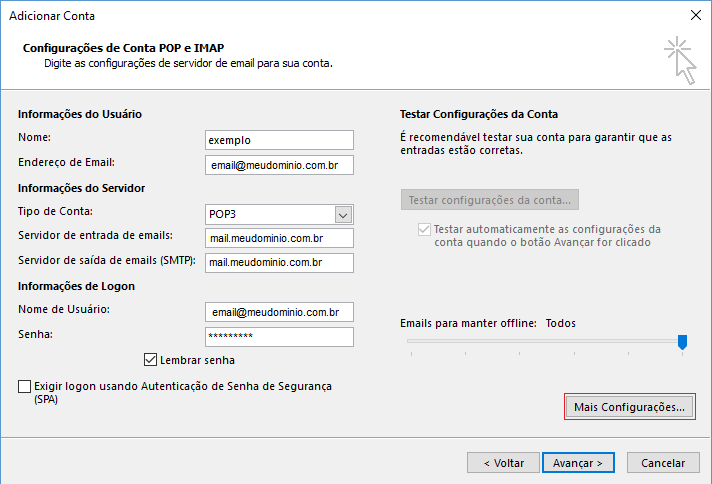Go back with the Voltar button
The height and width of the screenshot is (484, 712).
(x=504, y=463)
